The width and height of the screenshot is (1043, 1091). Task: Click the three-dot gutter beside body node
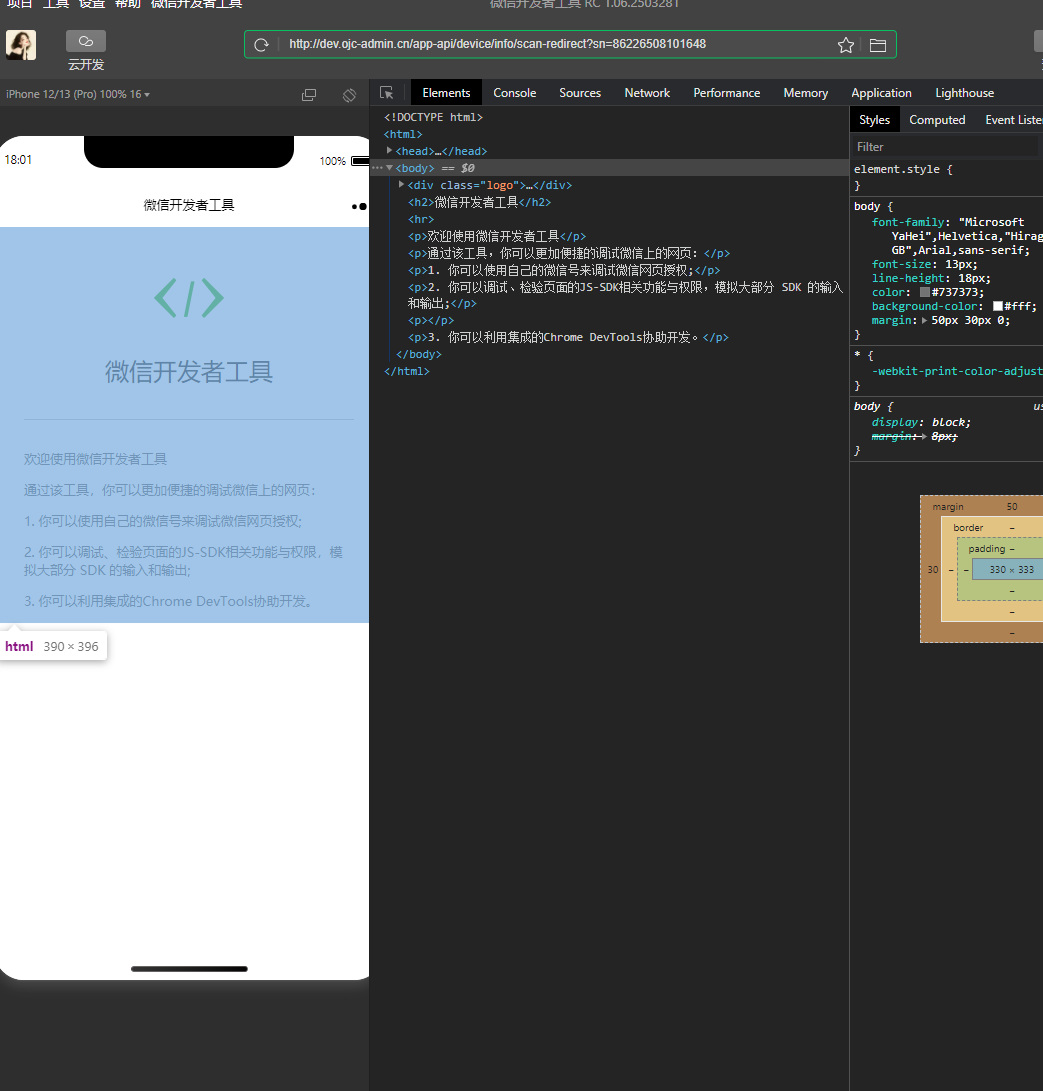click(376, 168)
